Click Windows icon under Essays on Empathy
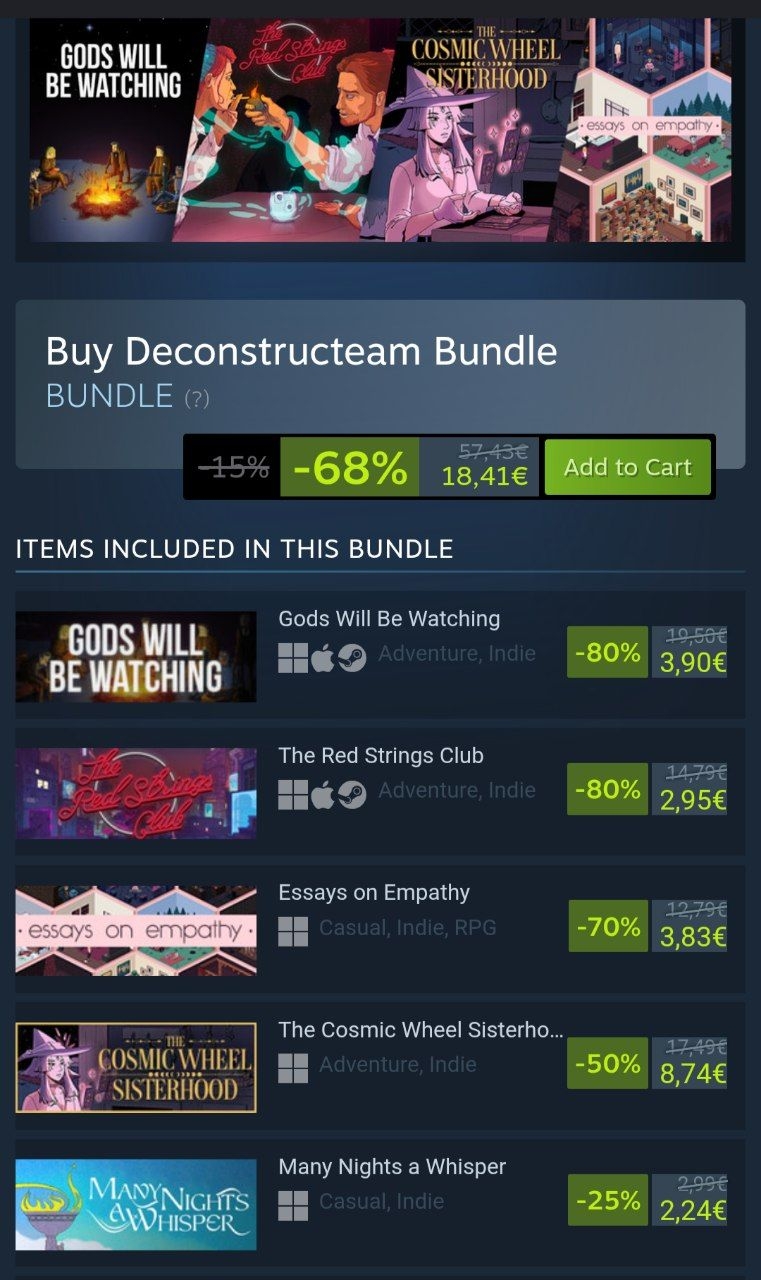This screenshot has width=761, height=1280. pos(293,932)
